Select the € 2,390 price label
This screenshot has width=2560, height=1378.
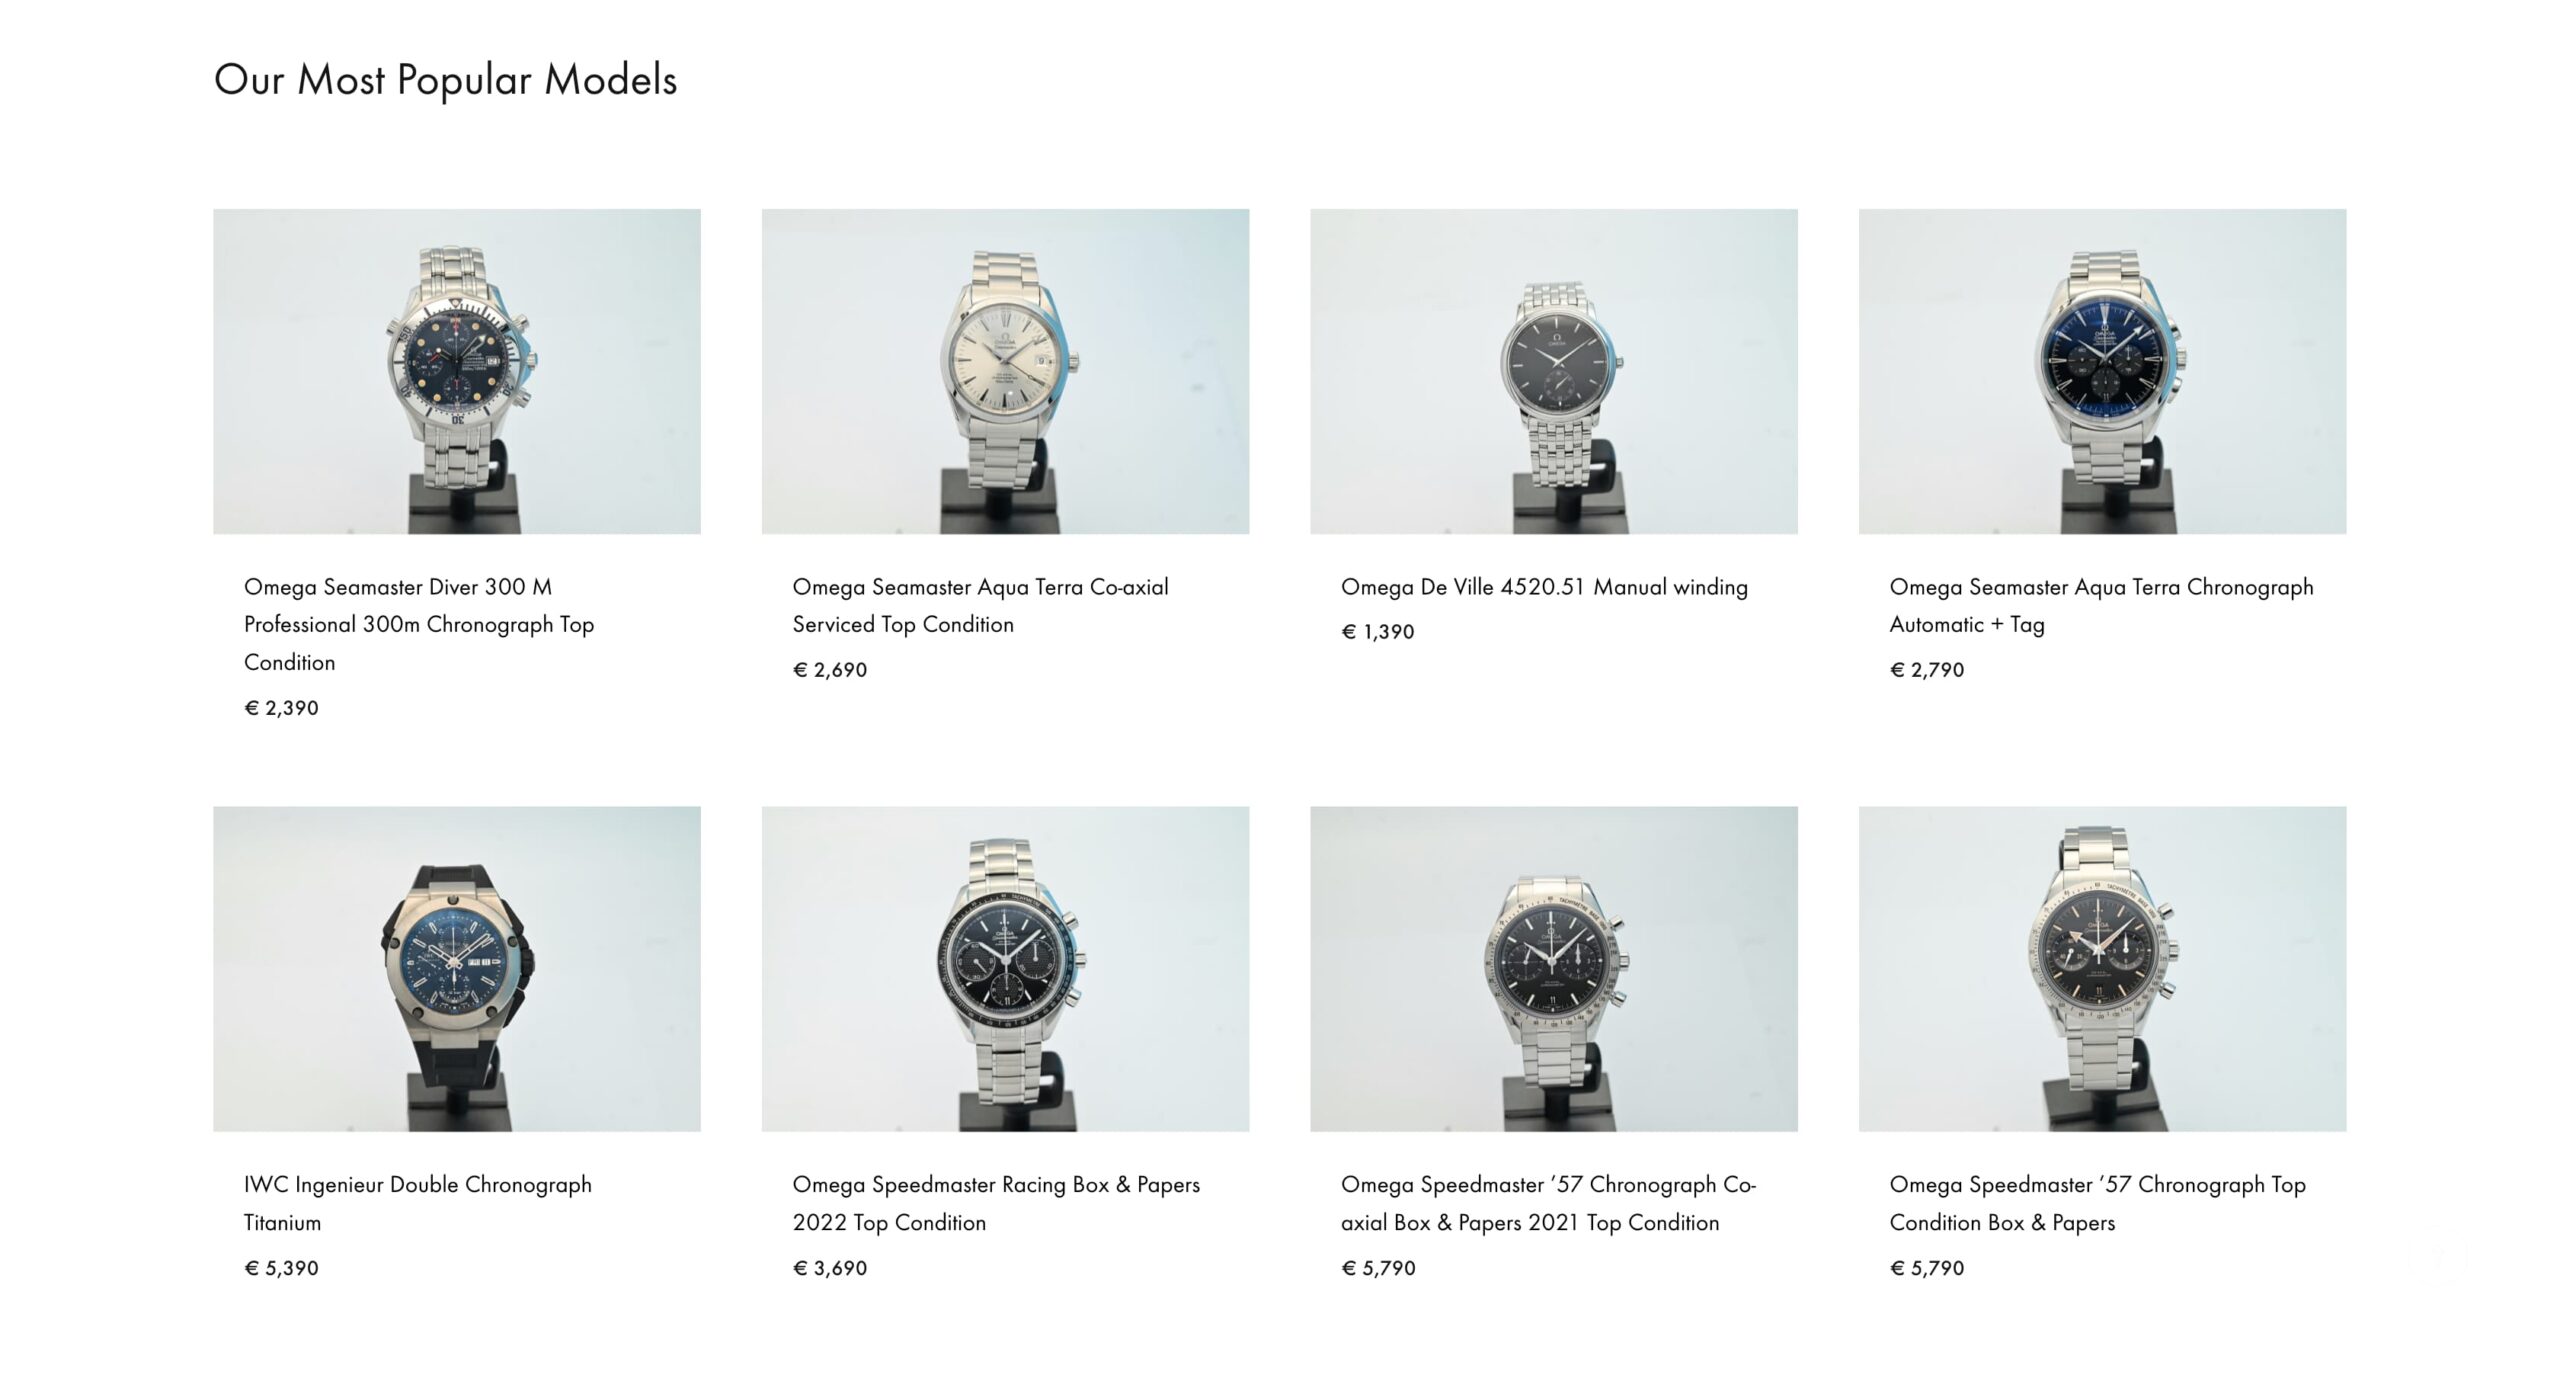point(281,708)
